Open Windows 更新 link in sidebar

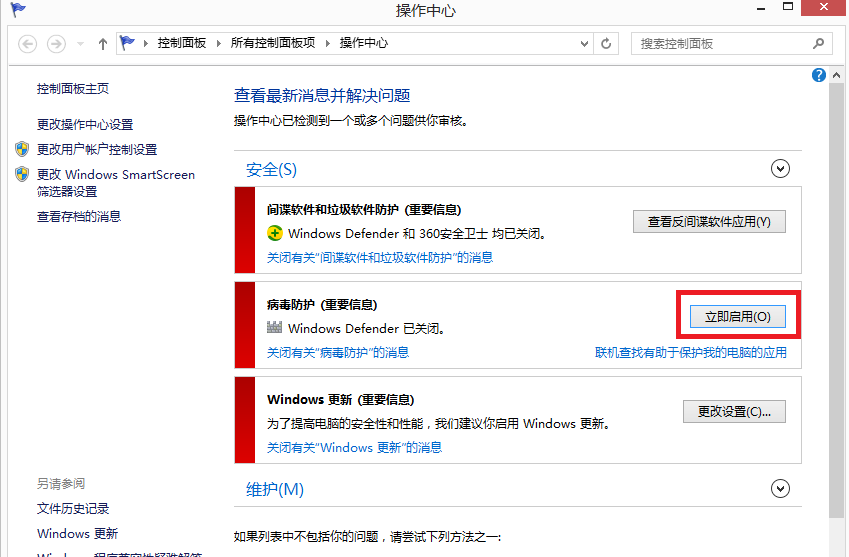pos(77,534)
